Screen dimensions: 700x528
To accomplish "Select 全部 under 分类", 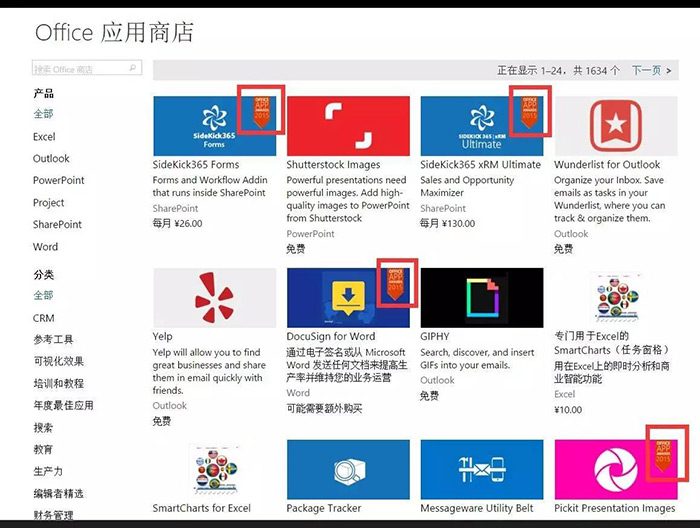I will point(43,295).
